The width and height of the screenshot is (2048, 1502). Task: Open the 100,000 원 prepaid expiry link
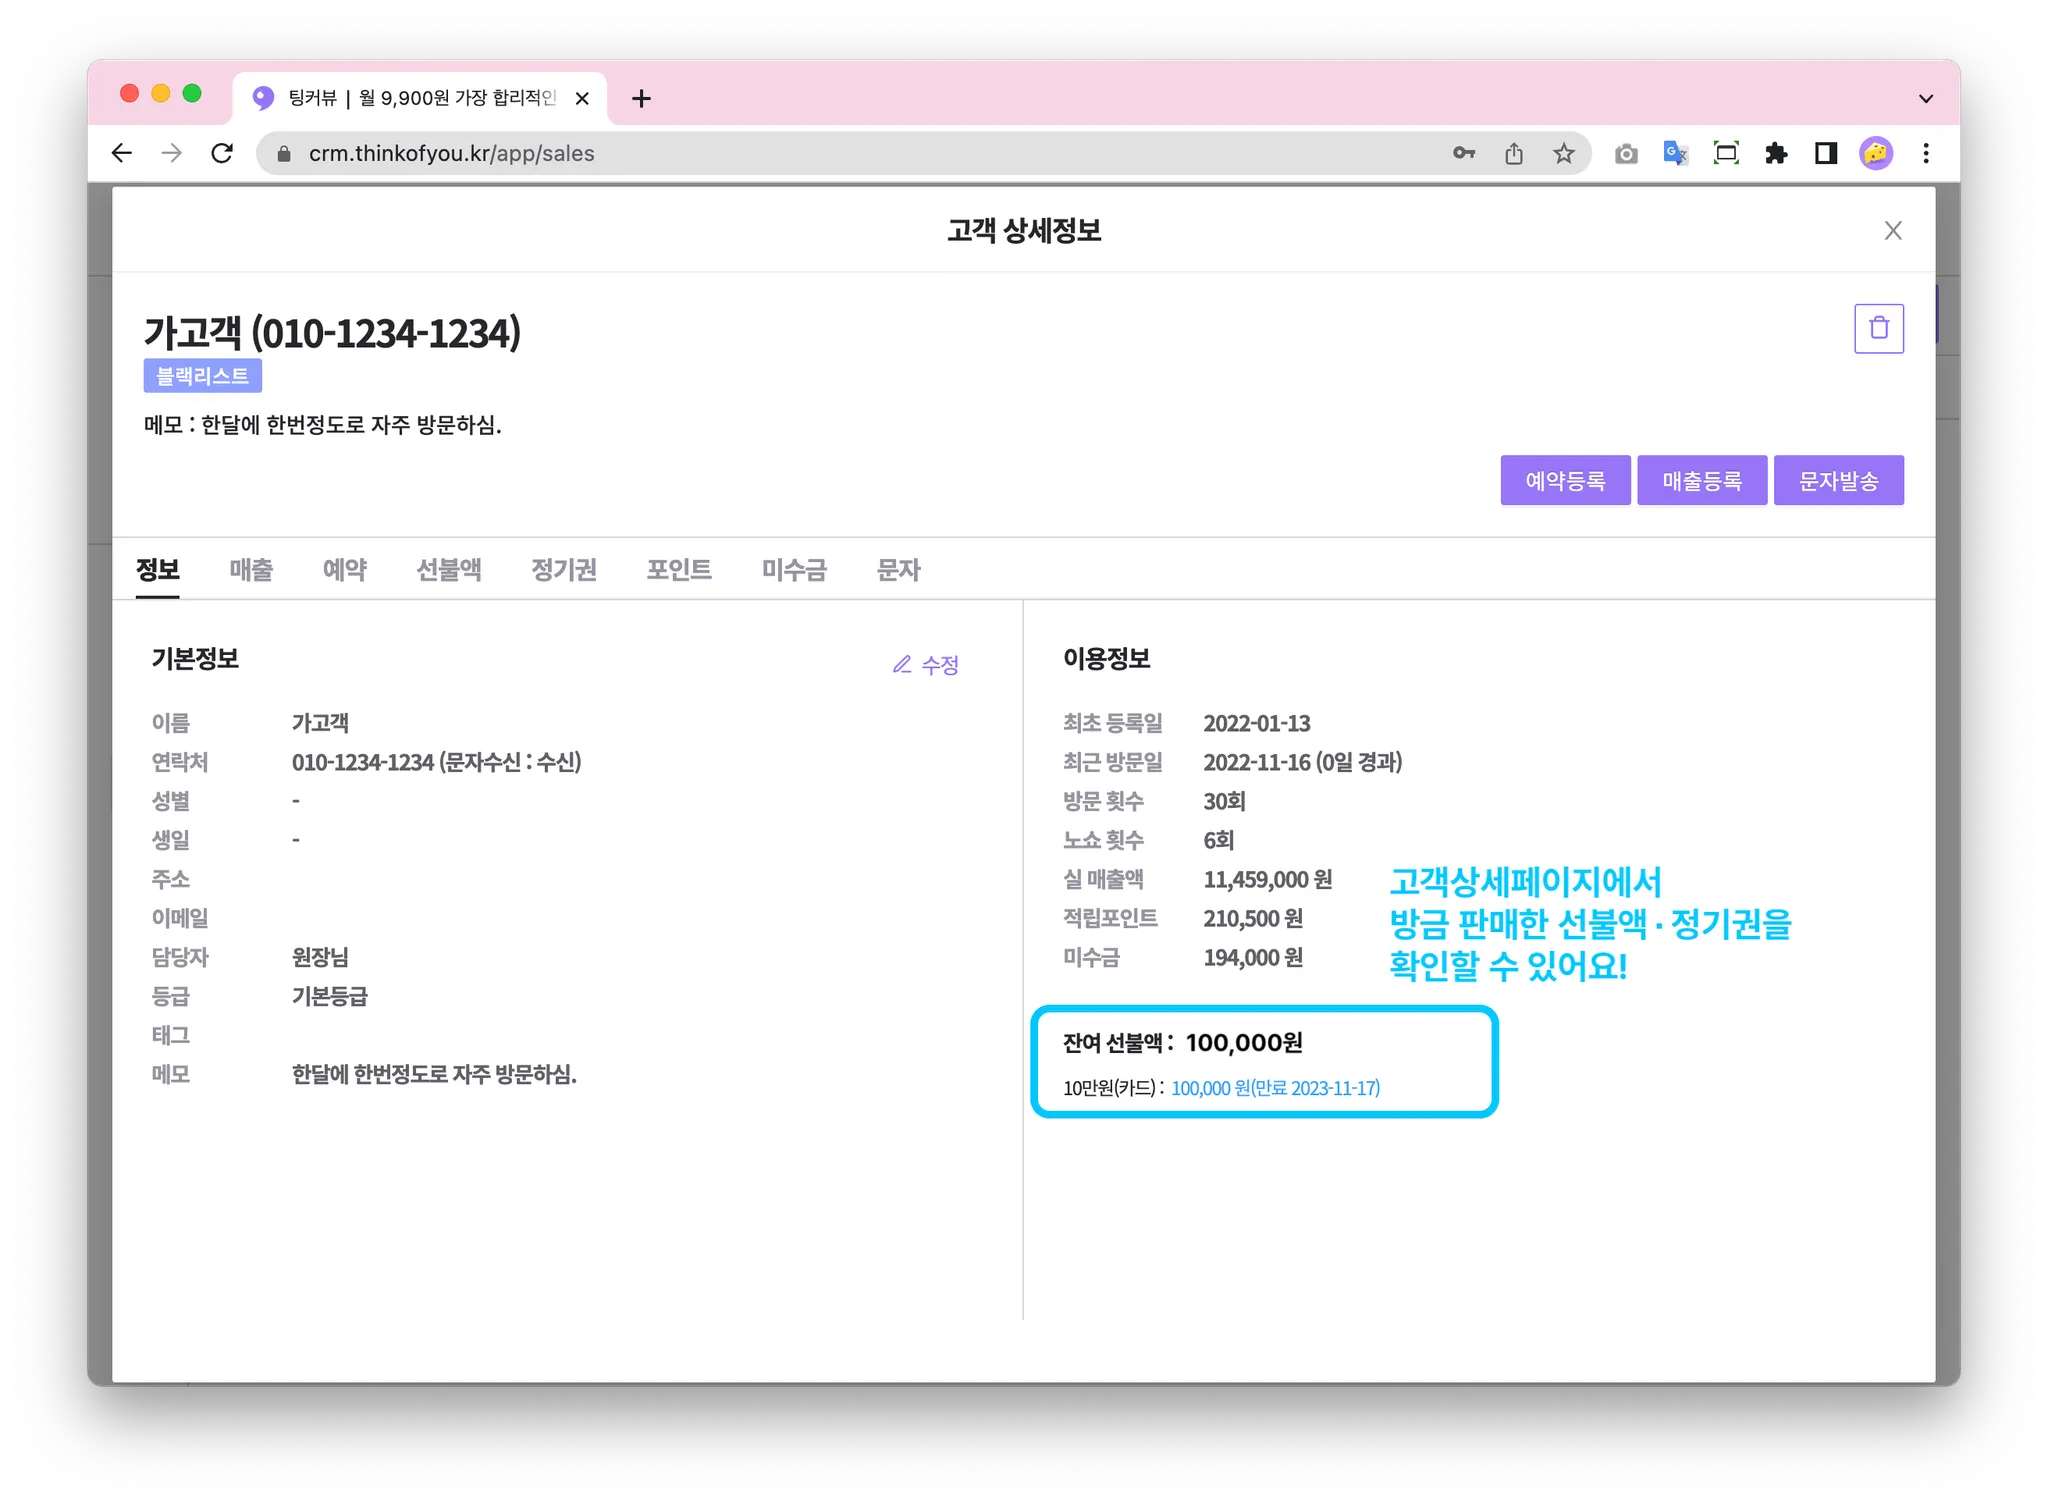coord(1275,1088)
